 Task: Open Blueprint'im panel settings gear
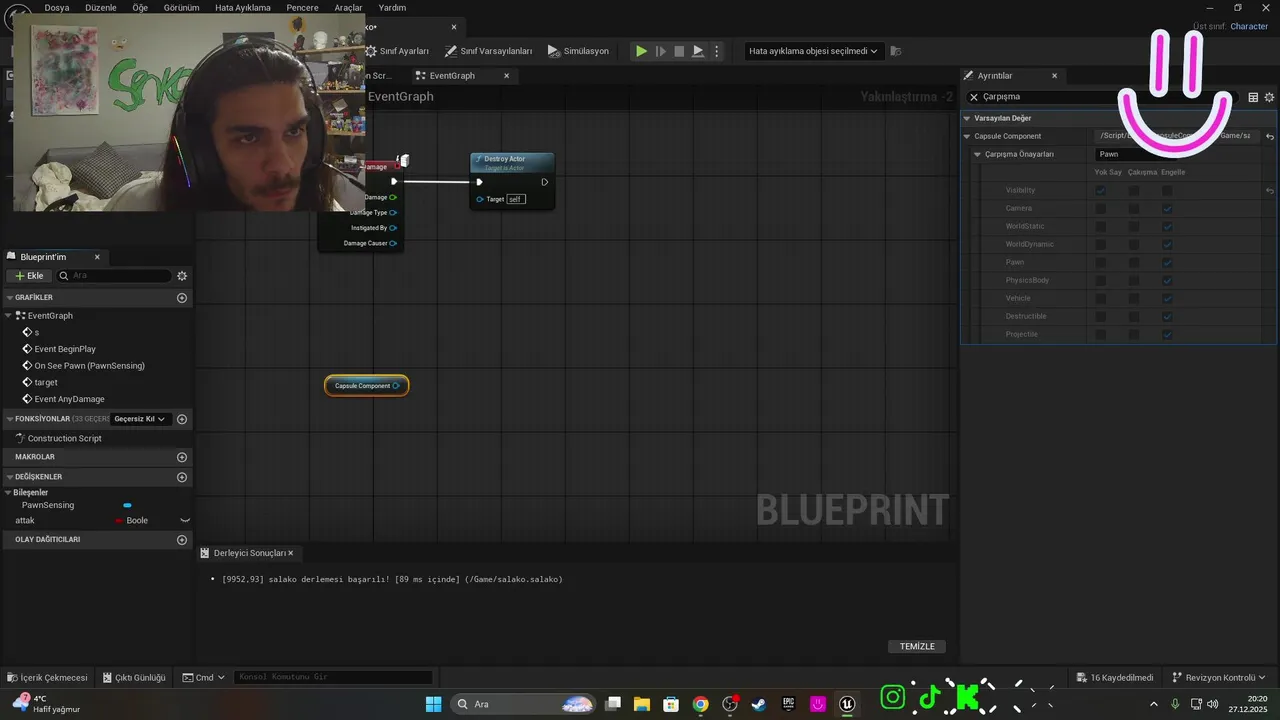pyautogui.click(x=182, y=276)
